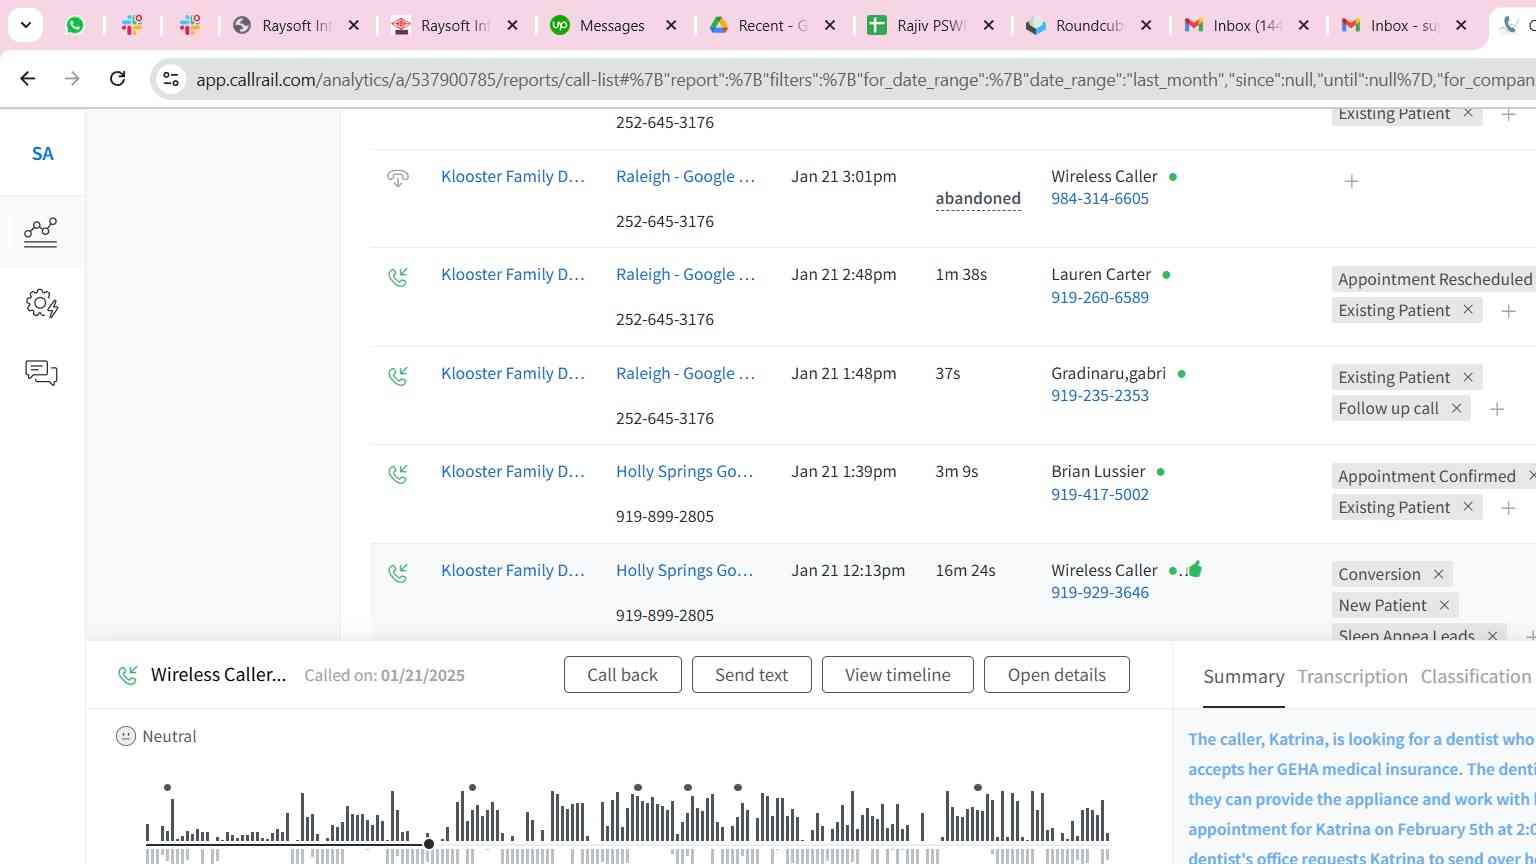Click the abandoned call icon for 3:01pm row
1536x864 pixels.
[398, 178]
